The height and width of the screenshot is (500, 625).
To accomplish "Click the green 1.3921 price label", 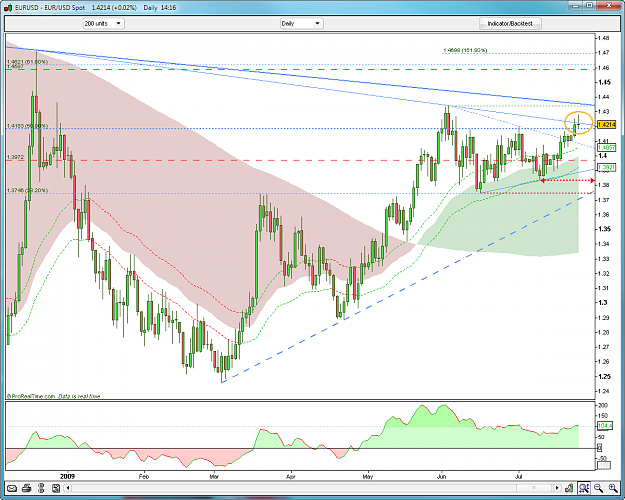I will coord(607,167).
